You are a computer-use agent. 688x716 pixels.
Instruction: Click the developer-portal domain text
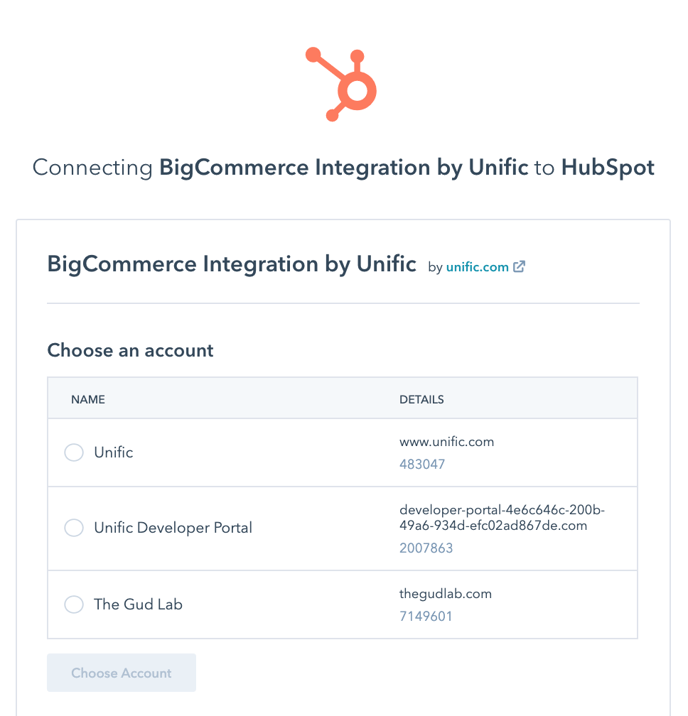502,518
